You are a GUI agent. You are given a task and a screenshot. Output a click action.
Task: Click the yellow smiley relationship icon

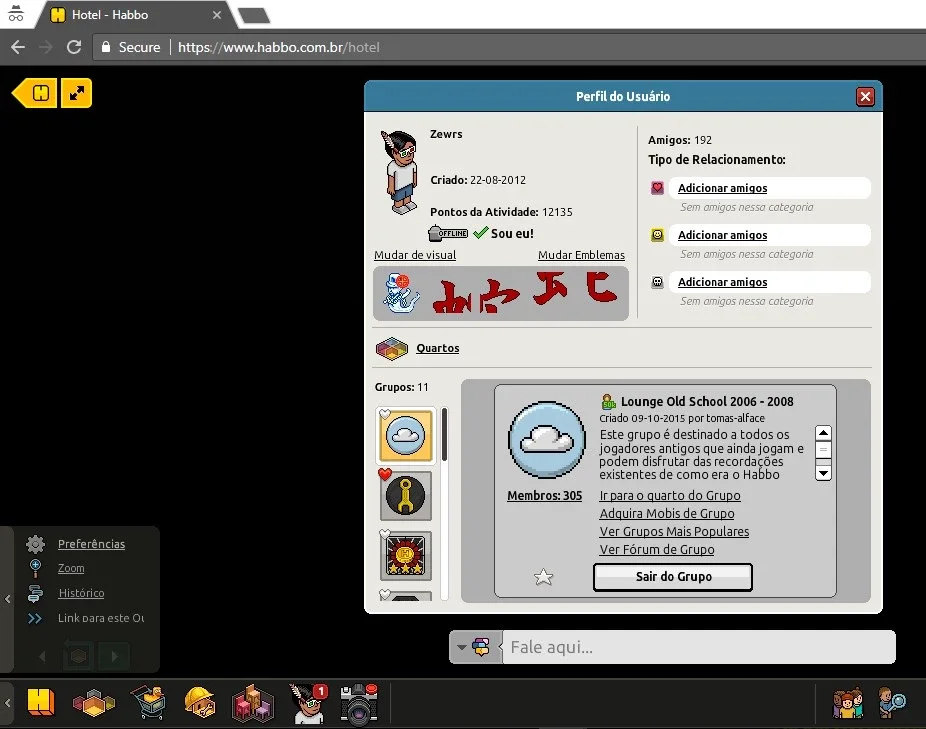click(657, 235)
